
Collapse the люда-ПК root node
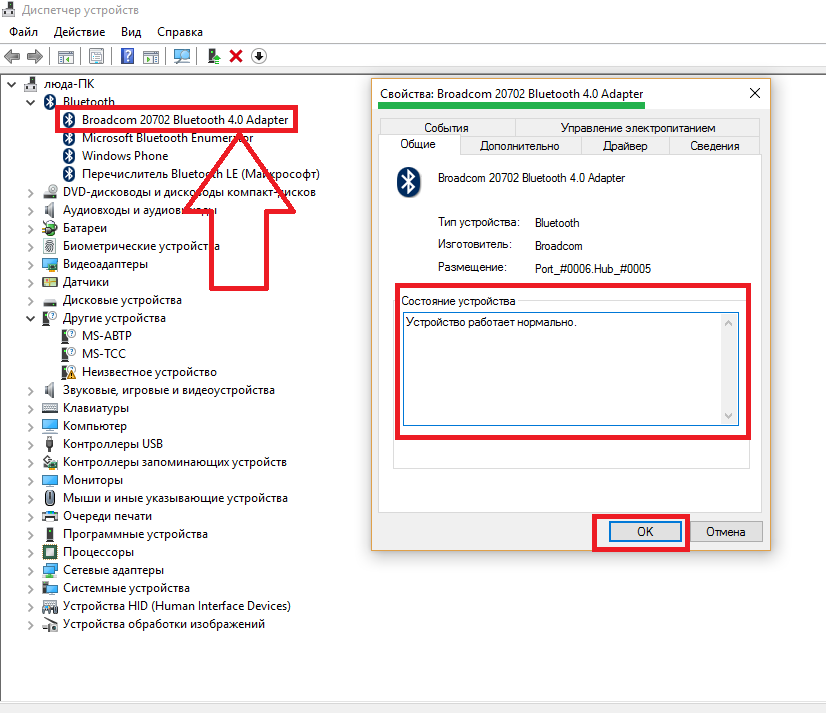[x=12, y=84]
